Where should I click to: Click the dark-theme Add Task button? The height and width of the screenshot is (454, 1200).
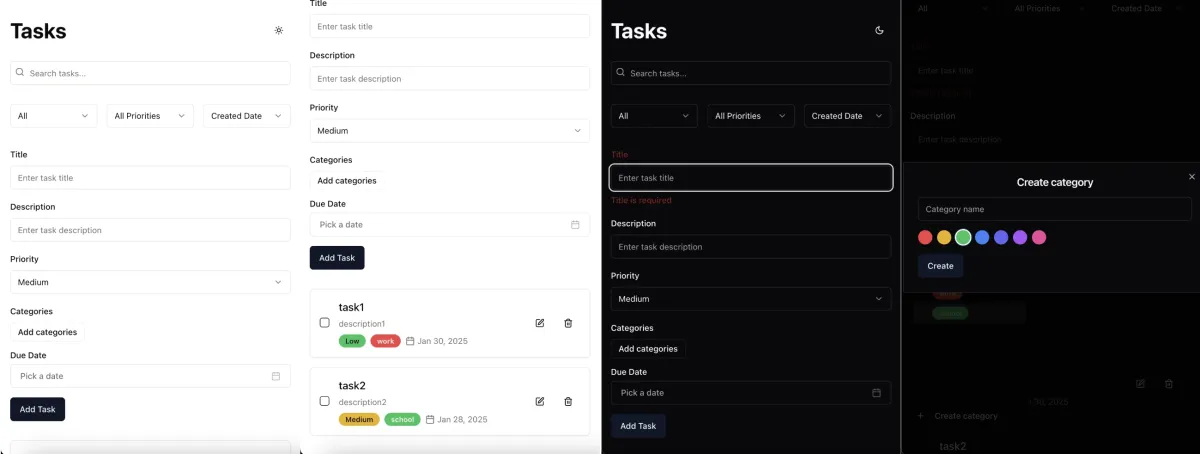click(638, 426)
